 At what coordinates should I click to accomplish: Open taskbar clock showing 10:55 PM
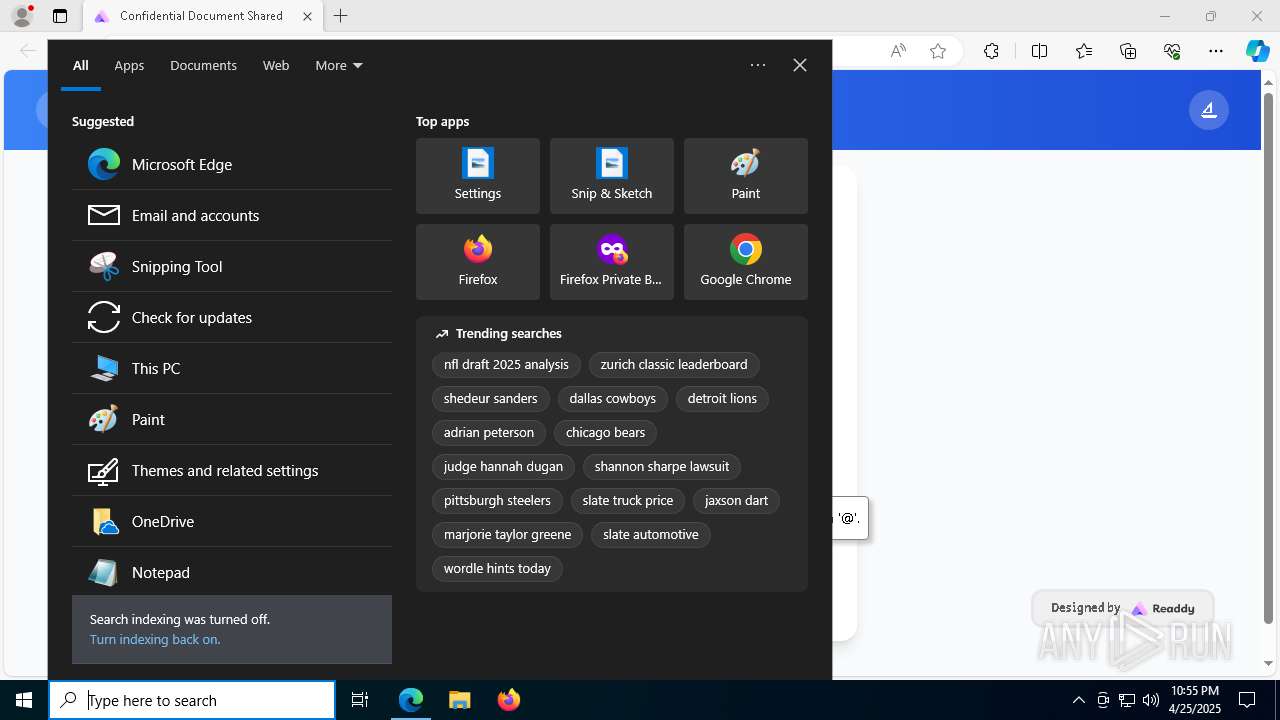[x=1194, y=700]
